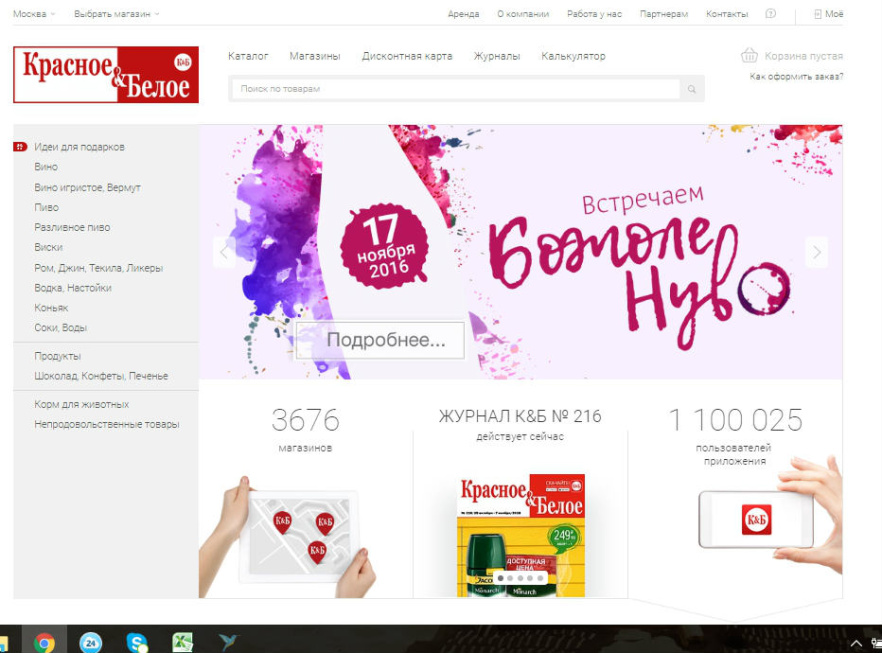Screen dimensions: 882x653
Task: Click ЖУРНАЛ К&Б № 216 heading
Action: click(520, 416)
